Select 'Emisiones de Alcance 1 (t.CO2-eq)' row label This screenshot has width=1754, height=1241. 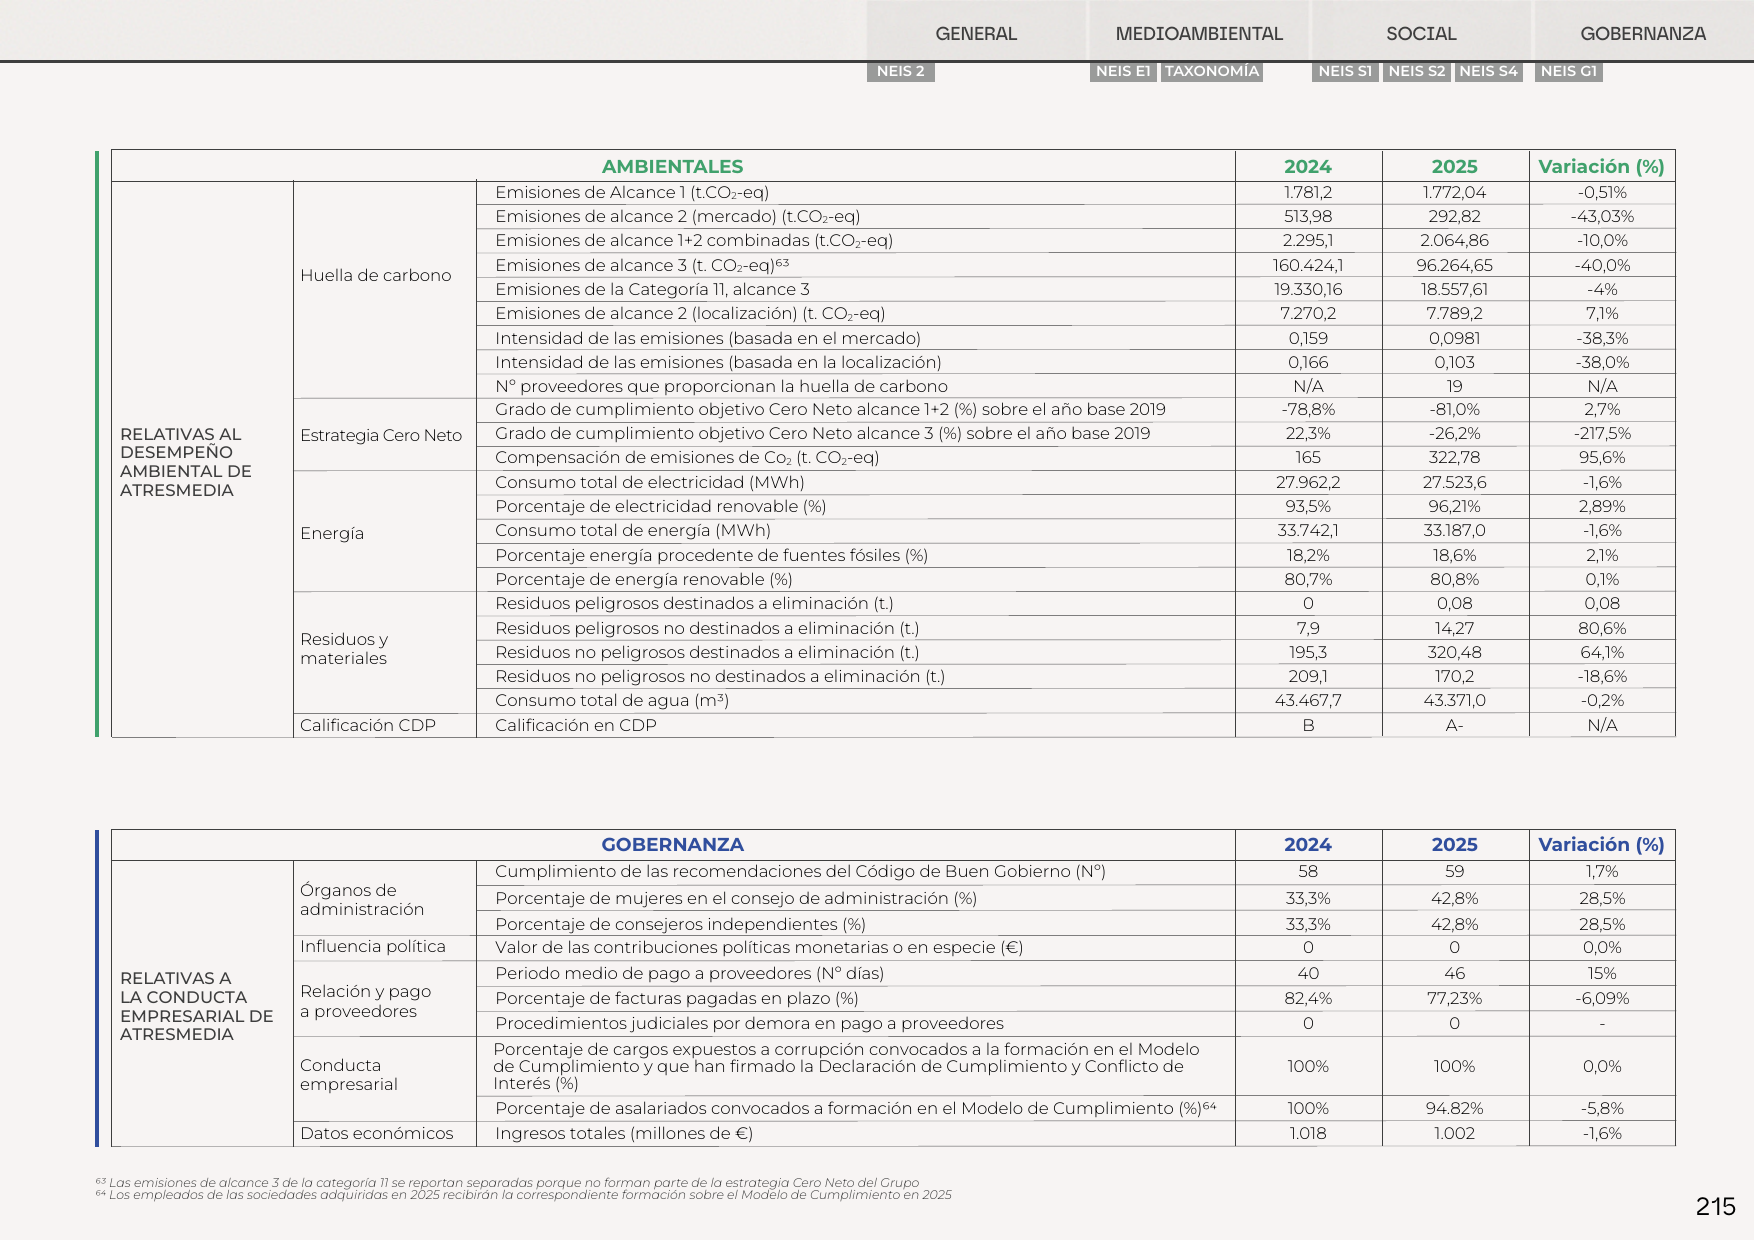point(632,192)
